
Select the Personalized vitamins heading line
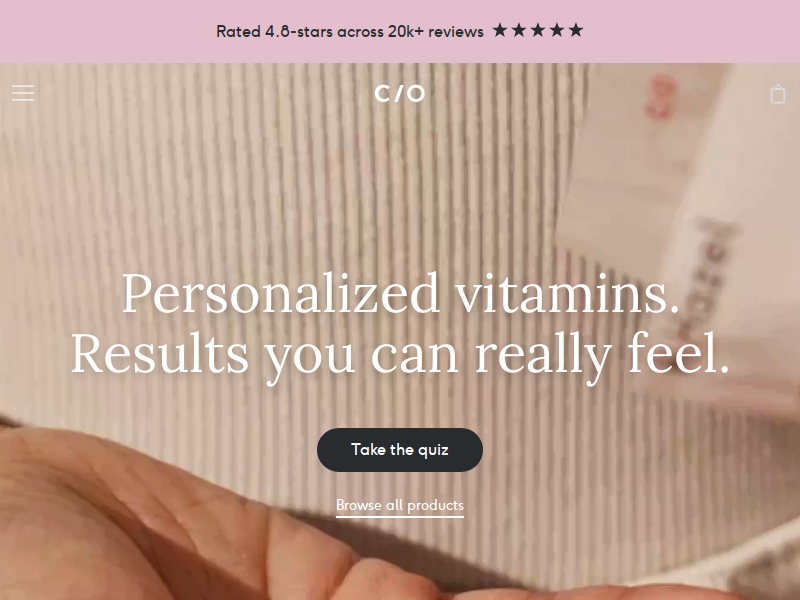[401, 293]
